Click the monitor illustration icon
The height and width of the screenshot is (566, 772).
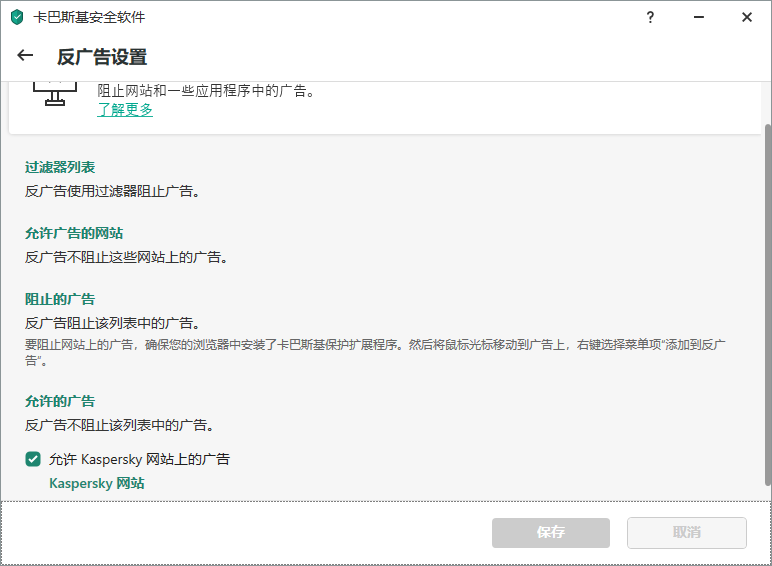pos(55,94)
